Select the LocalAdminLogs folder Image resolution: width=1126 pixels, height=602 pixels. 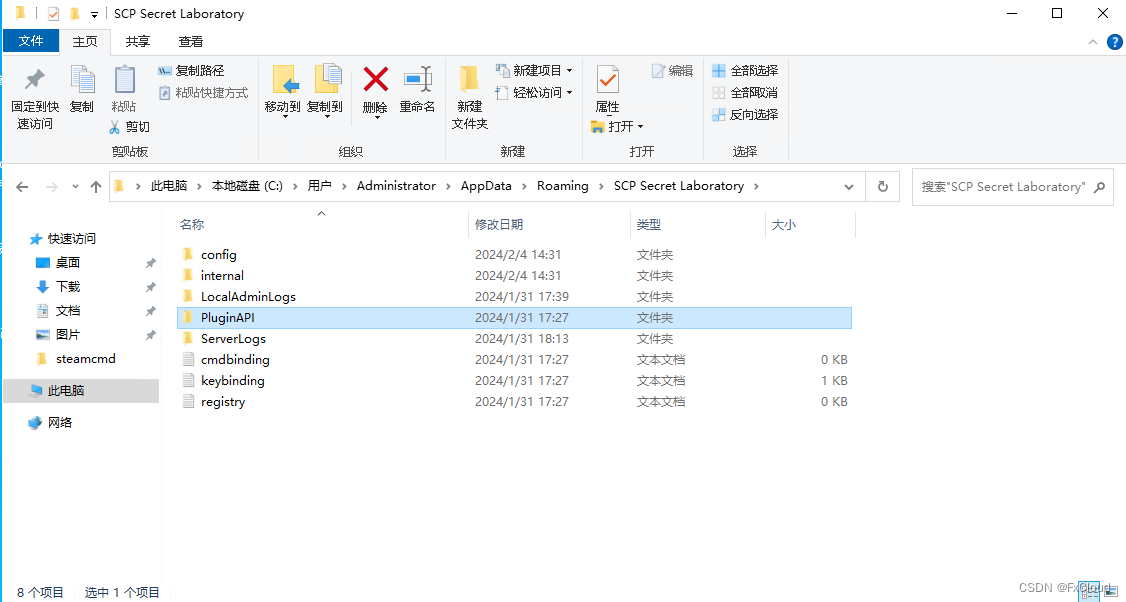point(514,297)
